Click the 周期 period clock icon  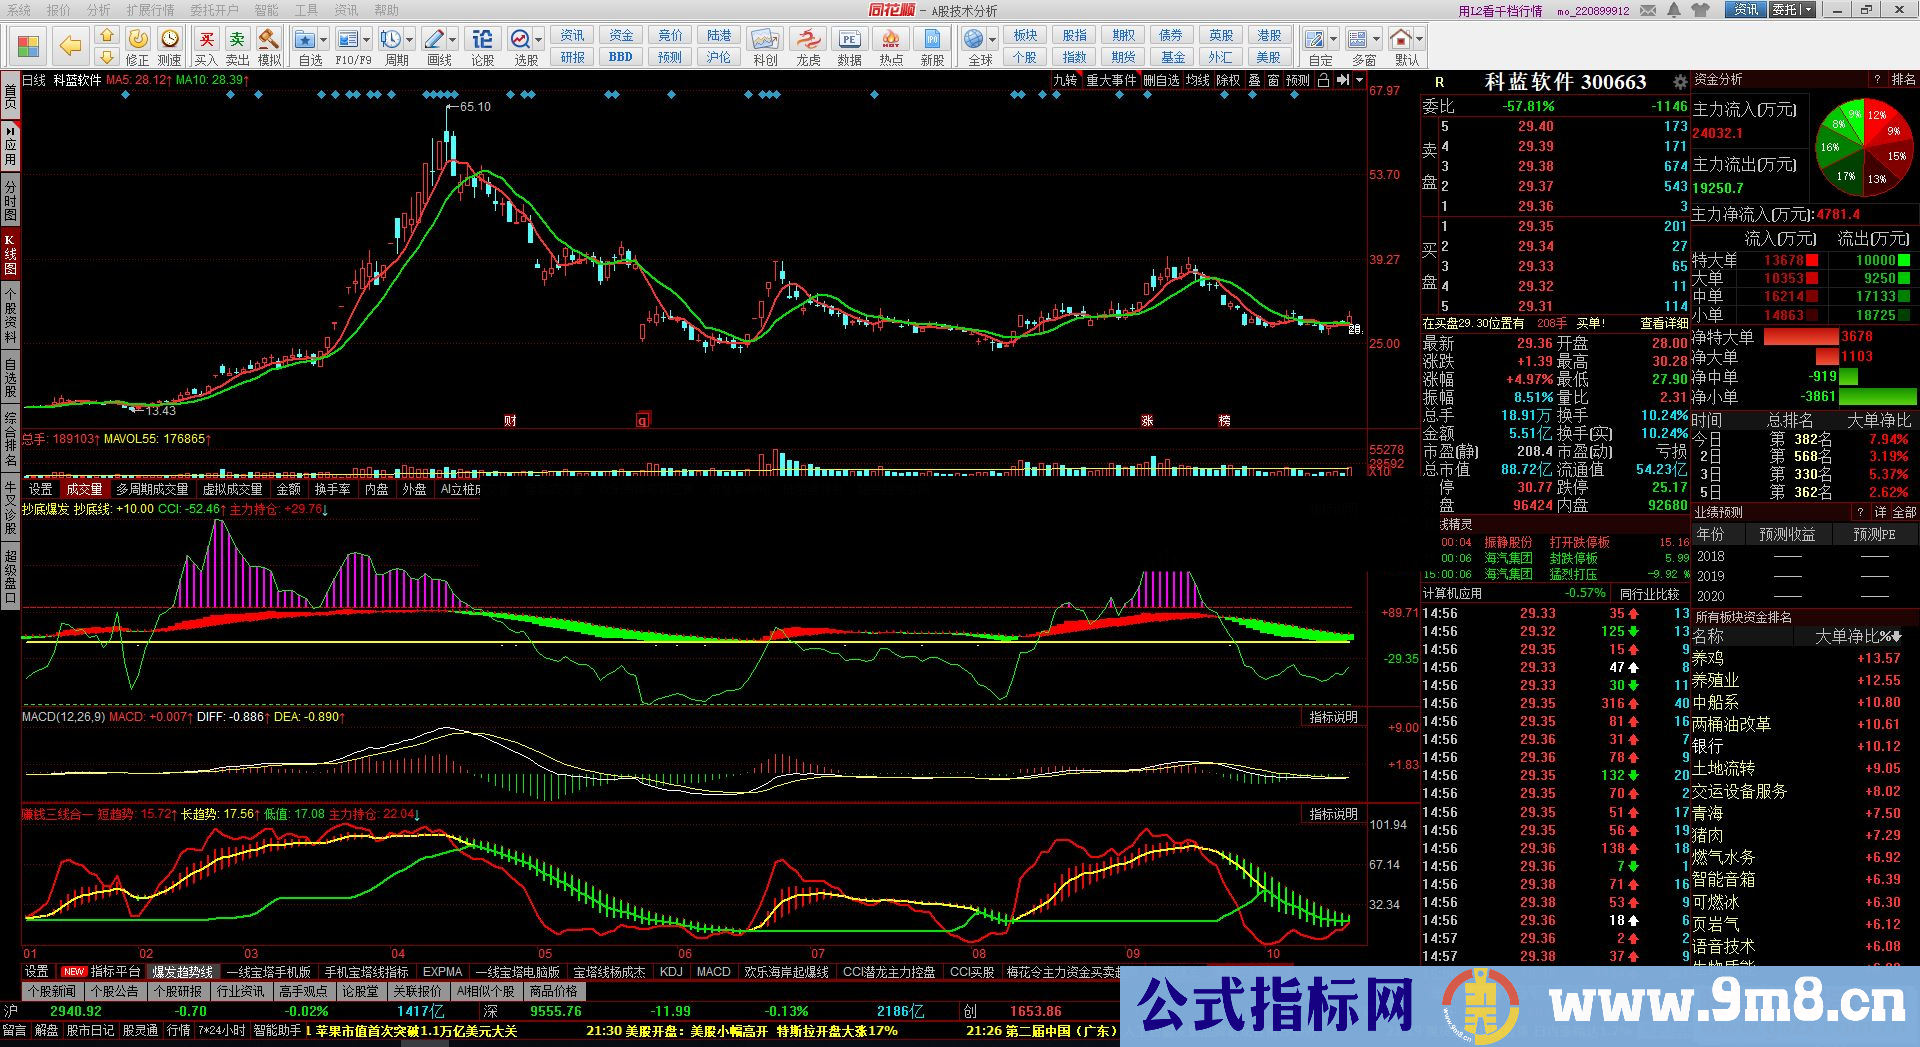[391, 39]
